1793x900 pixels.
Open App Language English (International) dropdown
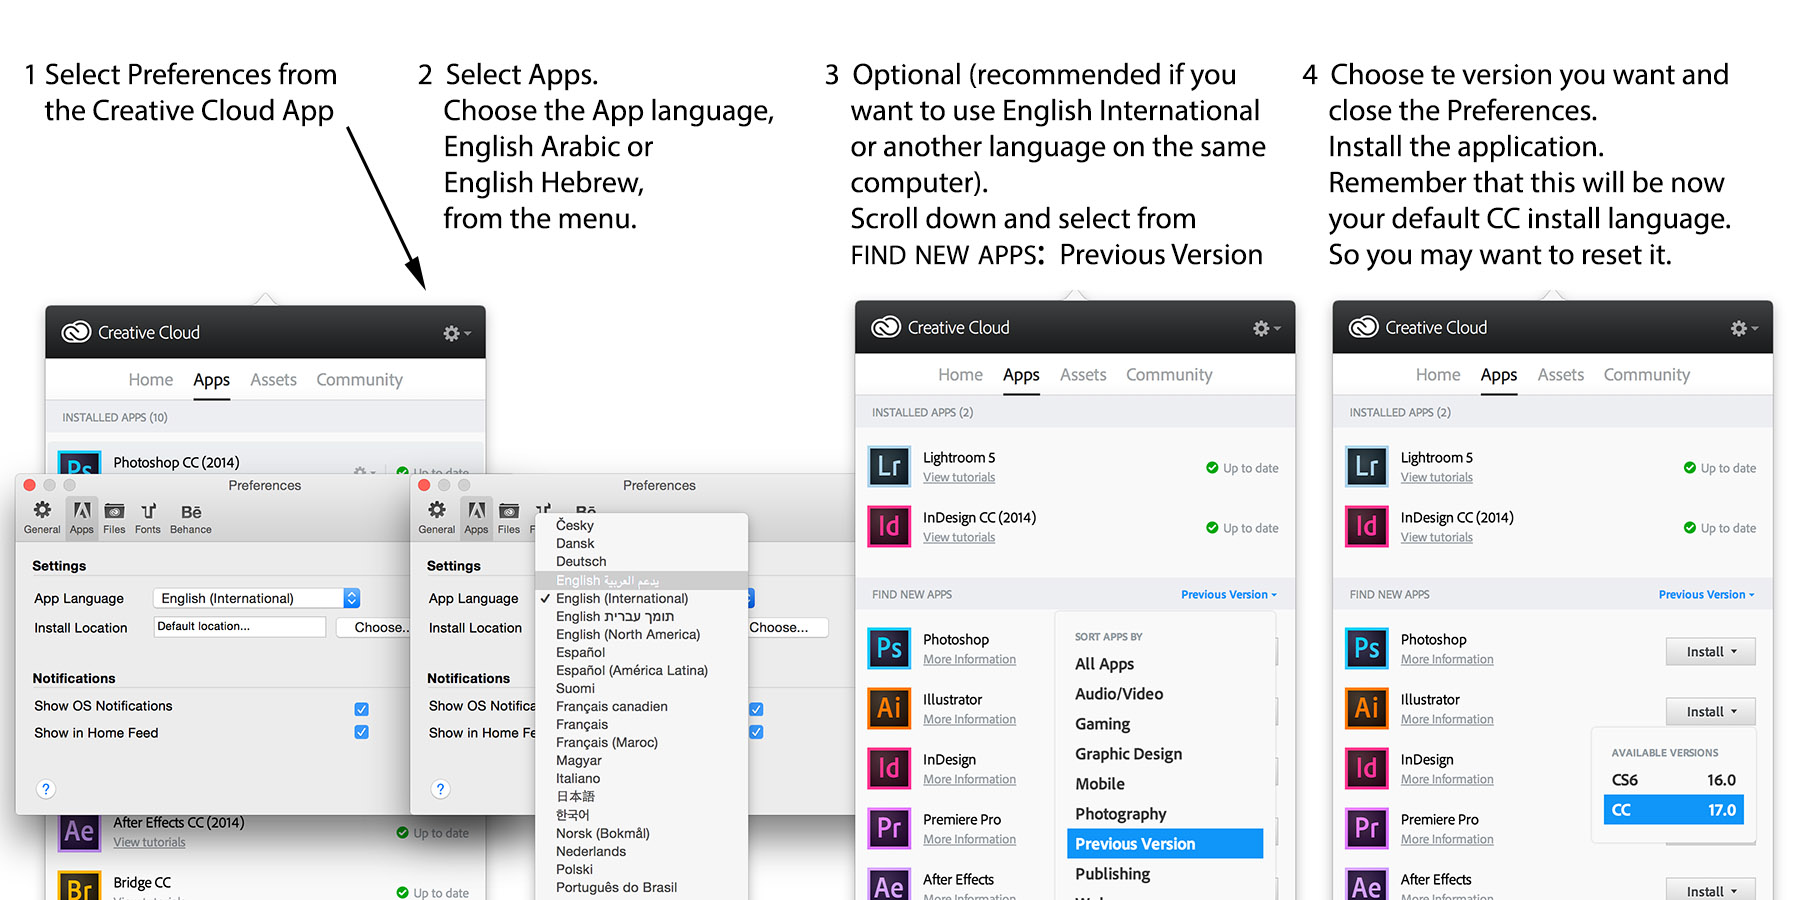[256, 598]
